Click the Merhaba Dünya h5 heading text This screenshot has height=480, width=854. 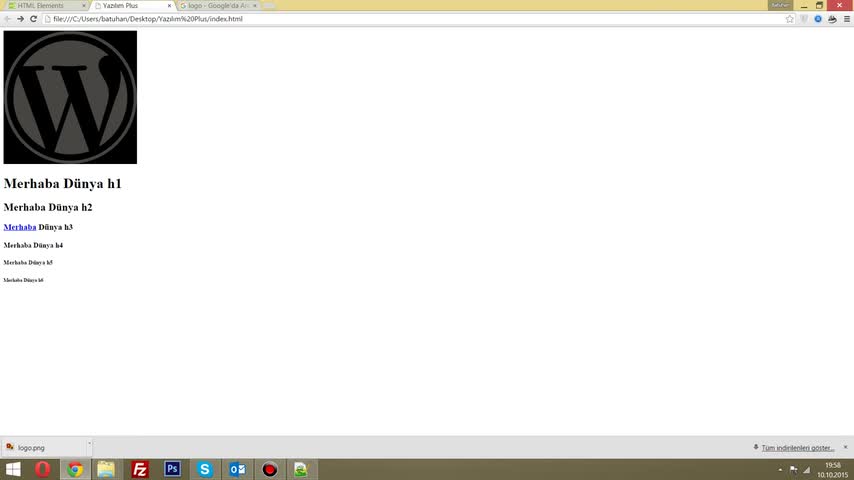pyautogui.click(x=28, y=263)
